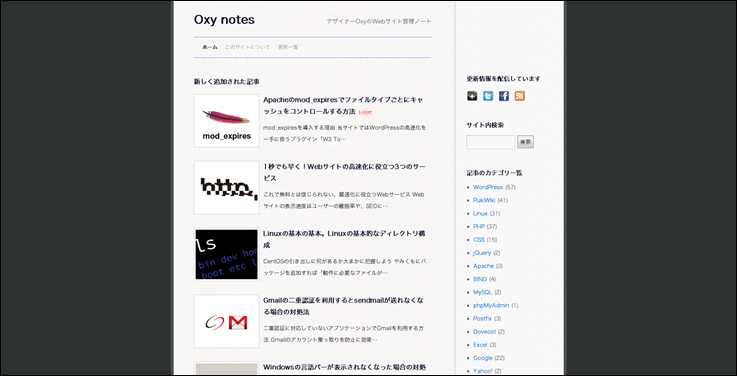This screenshot has width=737, height=376.
Task: Open the PHP category link
Action: (479, 227)
